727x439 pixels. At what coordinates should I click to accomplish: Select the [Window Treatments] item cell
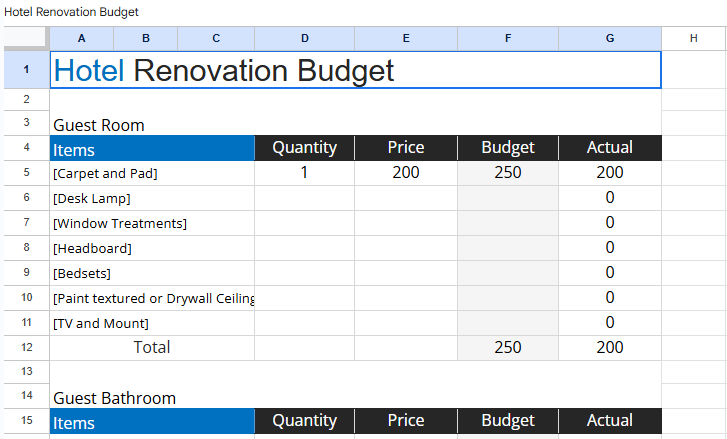click(119, 223)
